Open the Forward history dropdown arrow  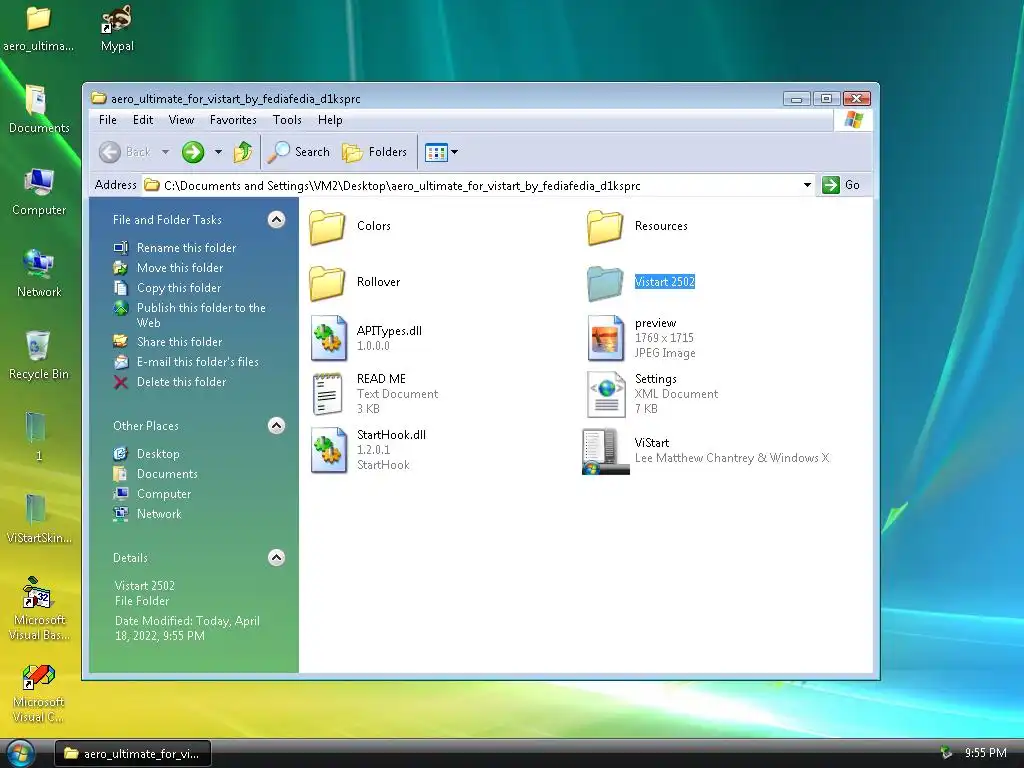218,152
